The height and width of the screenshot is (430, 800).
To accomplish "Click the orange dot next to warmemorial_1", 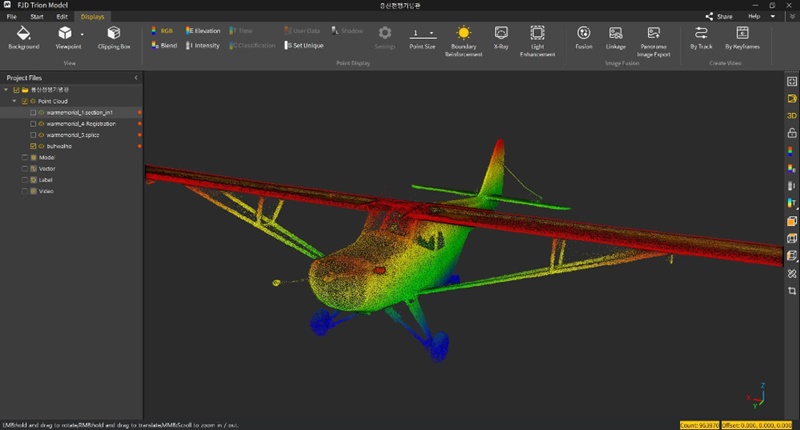I will click(x=139, y=112).
